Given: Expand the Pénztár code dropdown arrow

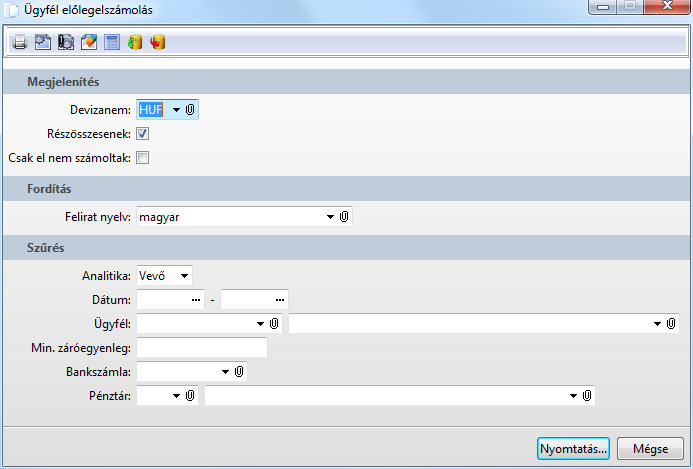Looking at the screenshot, I should [x=176, y=396].
